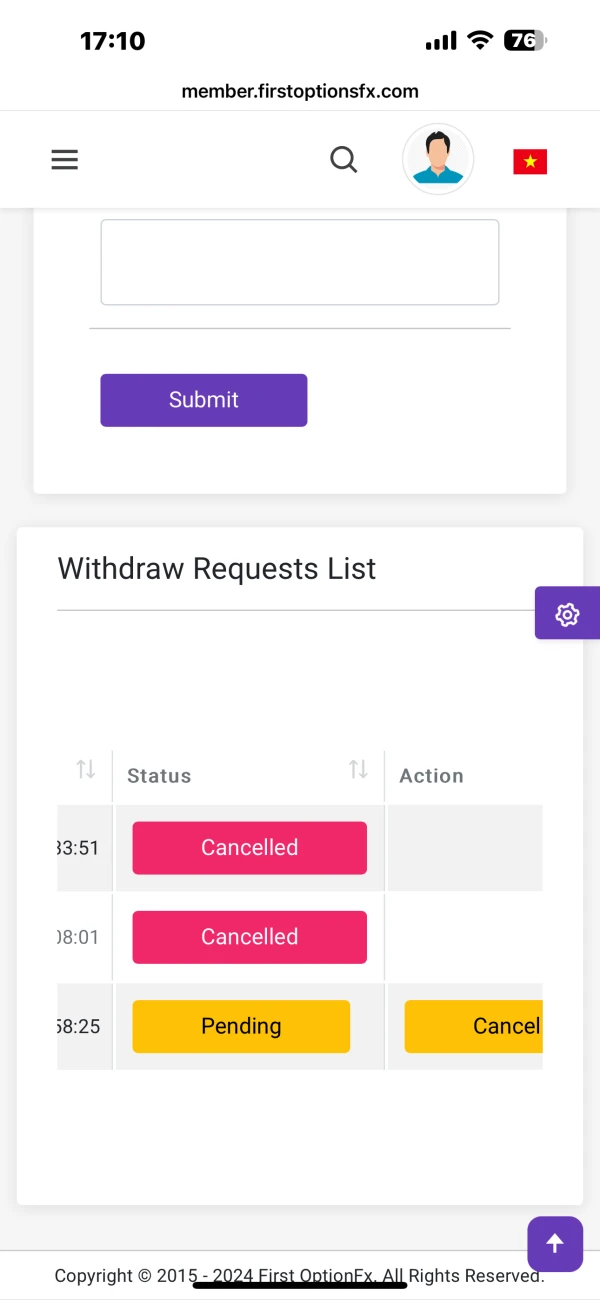The image size is (600, 1300).
Task: Tap the cellular signal bars icon
Action: click(x=440, y=41)
